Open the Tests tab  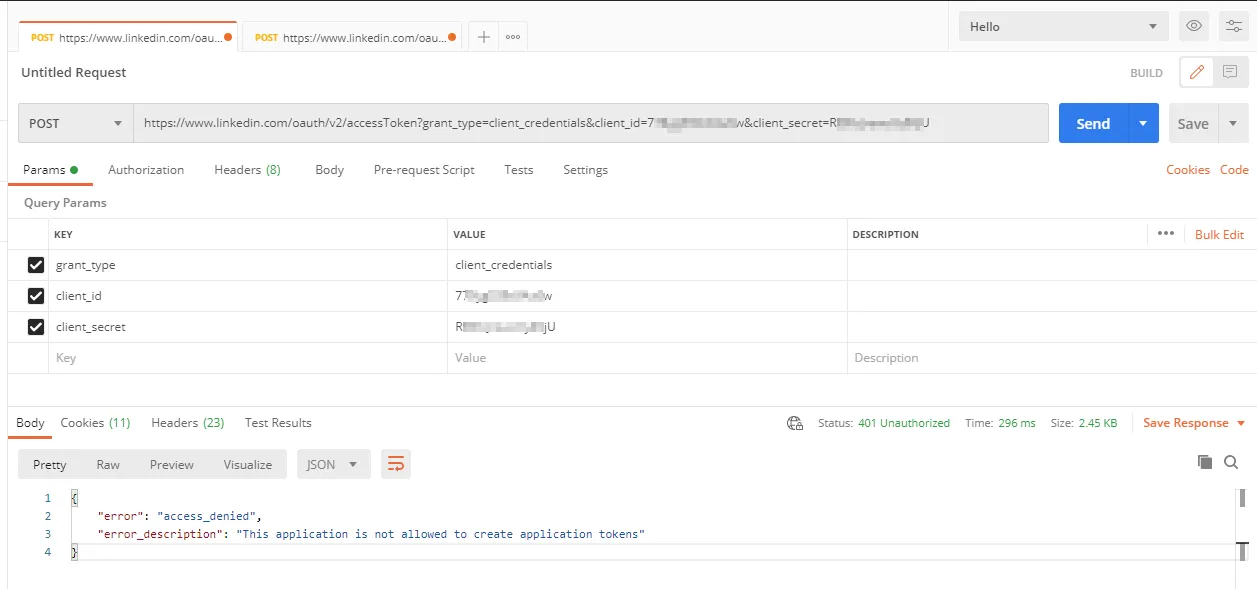(518, 170)
